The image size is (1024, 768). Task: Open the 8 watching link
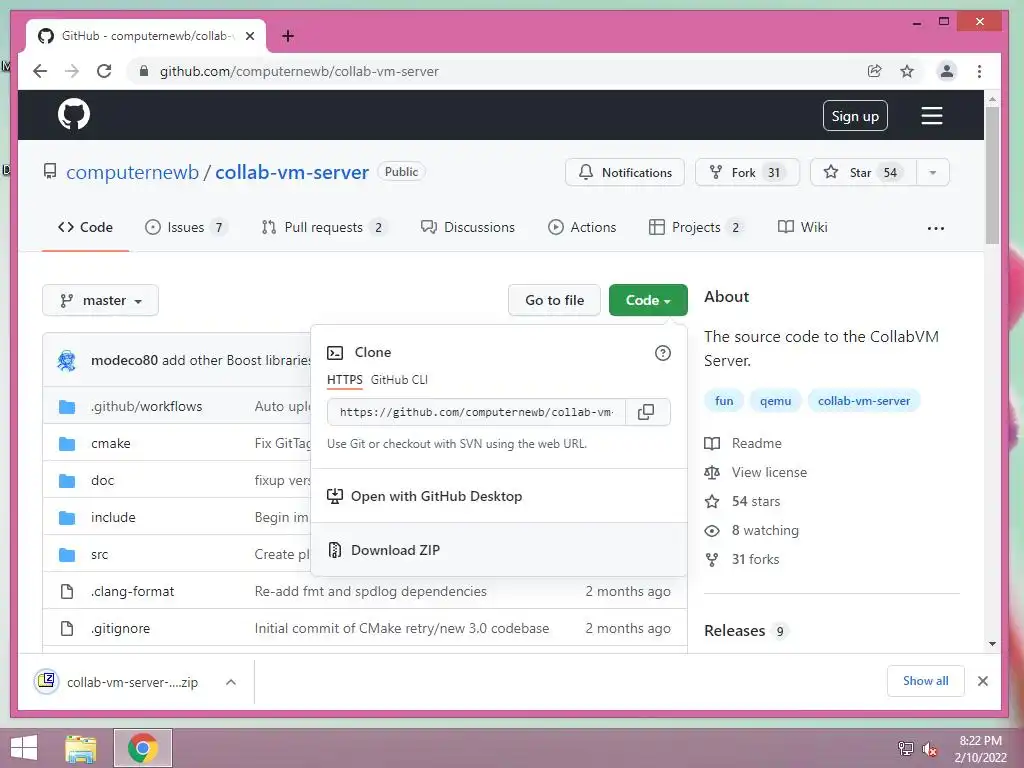click(752, 530)
